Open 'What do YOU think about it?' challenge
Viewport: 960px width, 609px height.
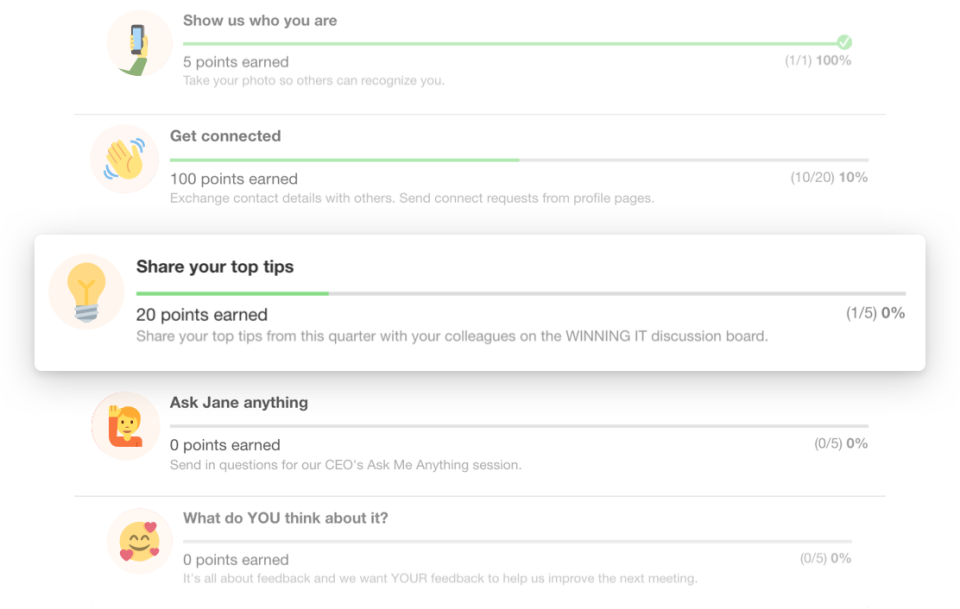click(285, 518)
